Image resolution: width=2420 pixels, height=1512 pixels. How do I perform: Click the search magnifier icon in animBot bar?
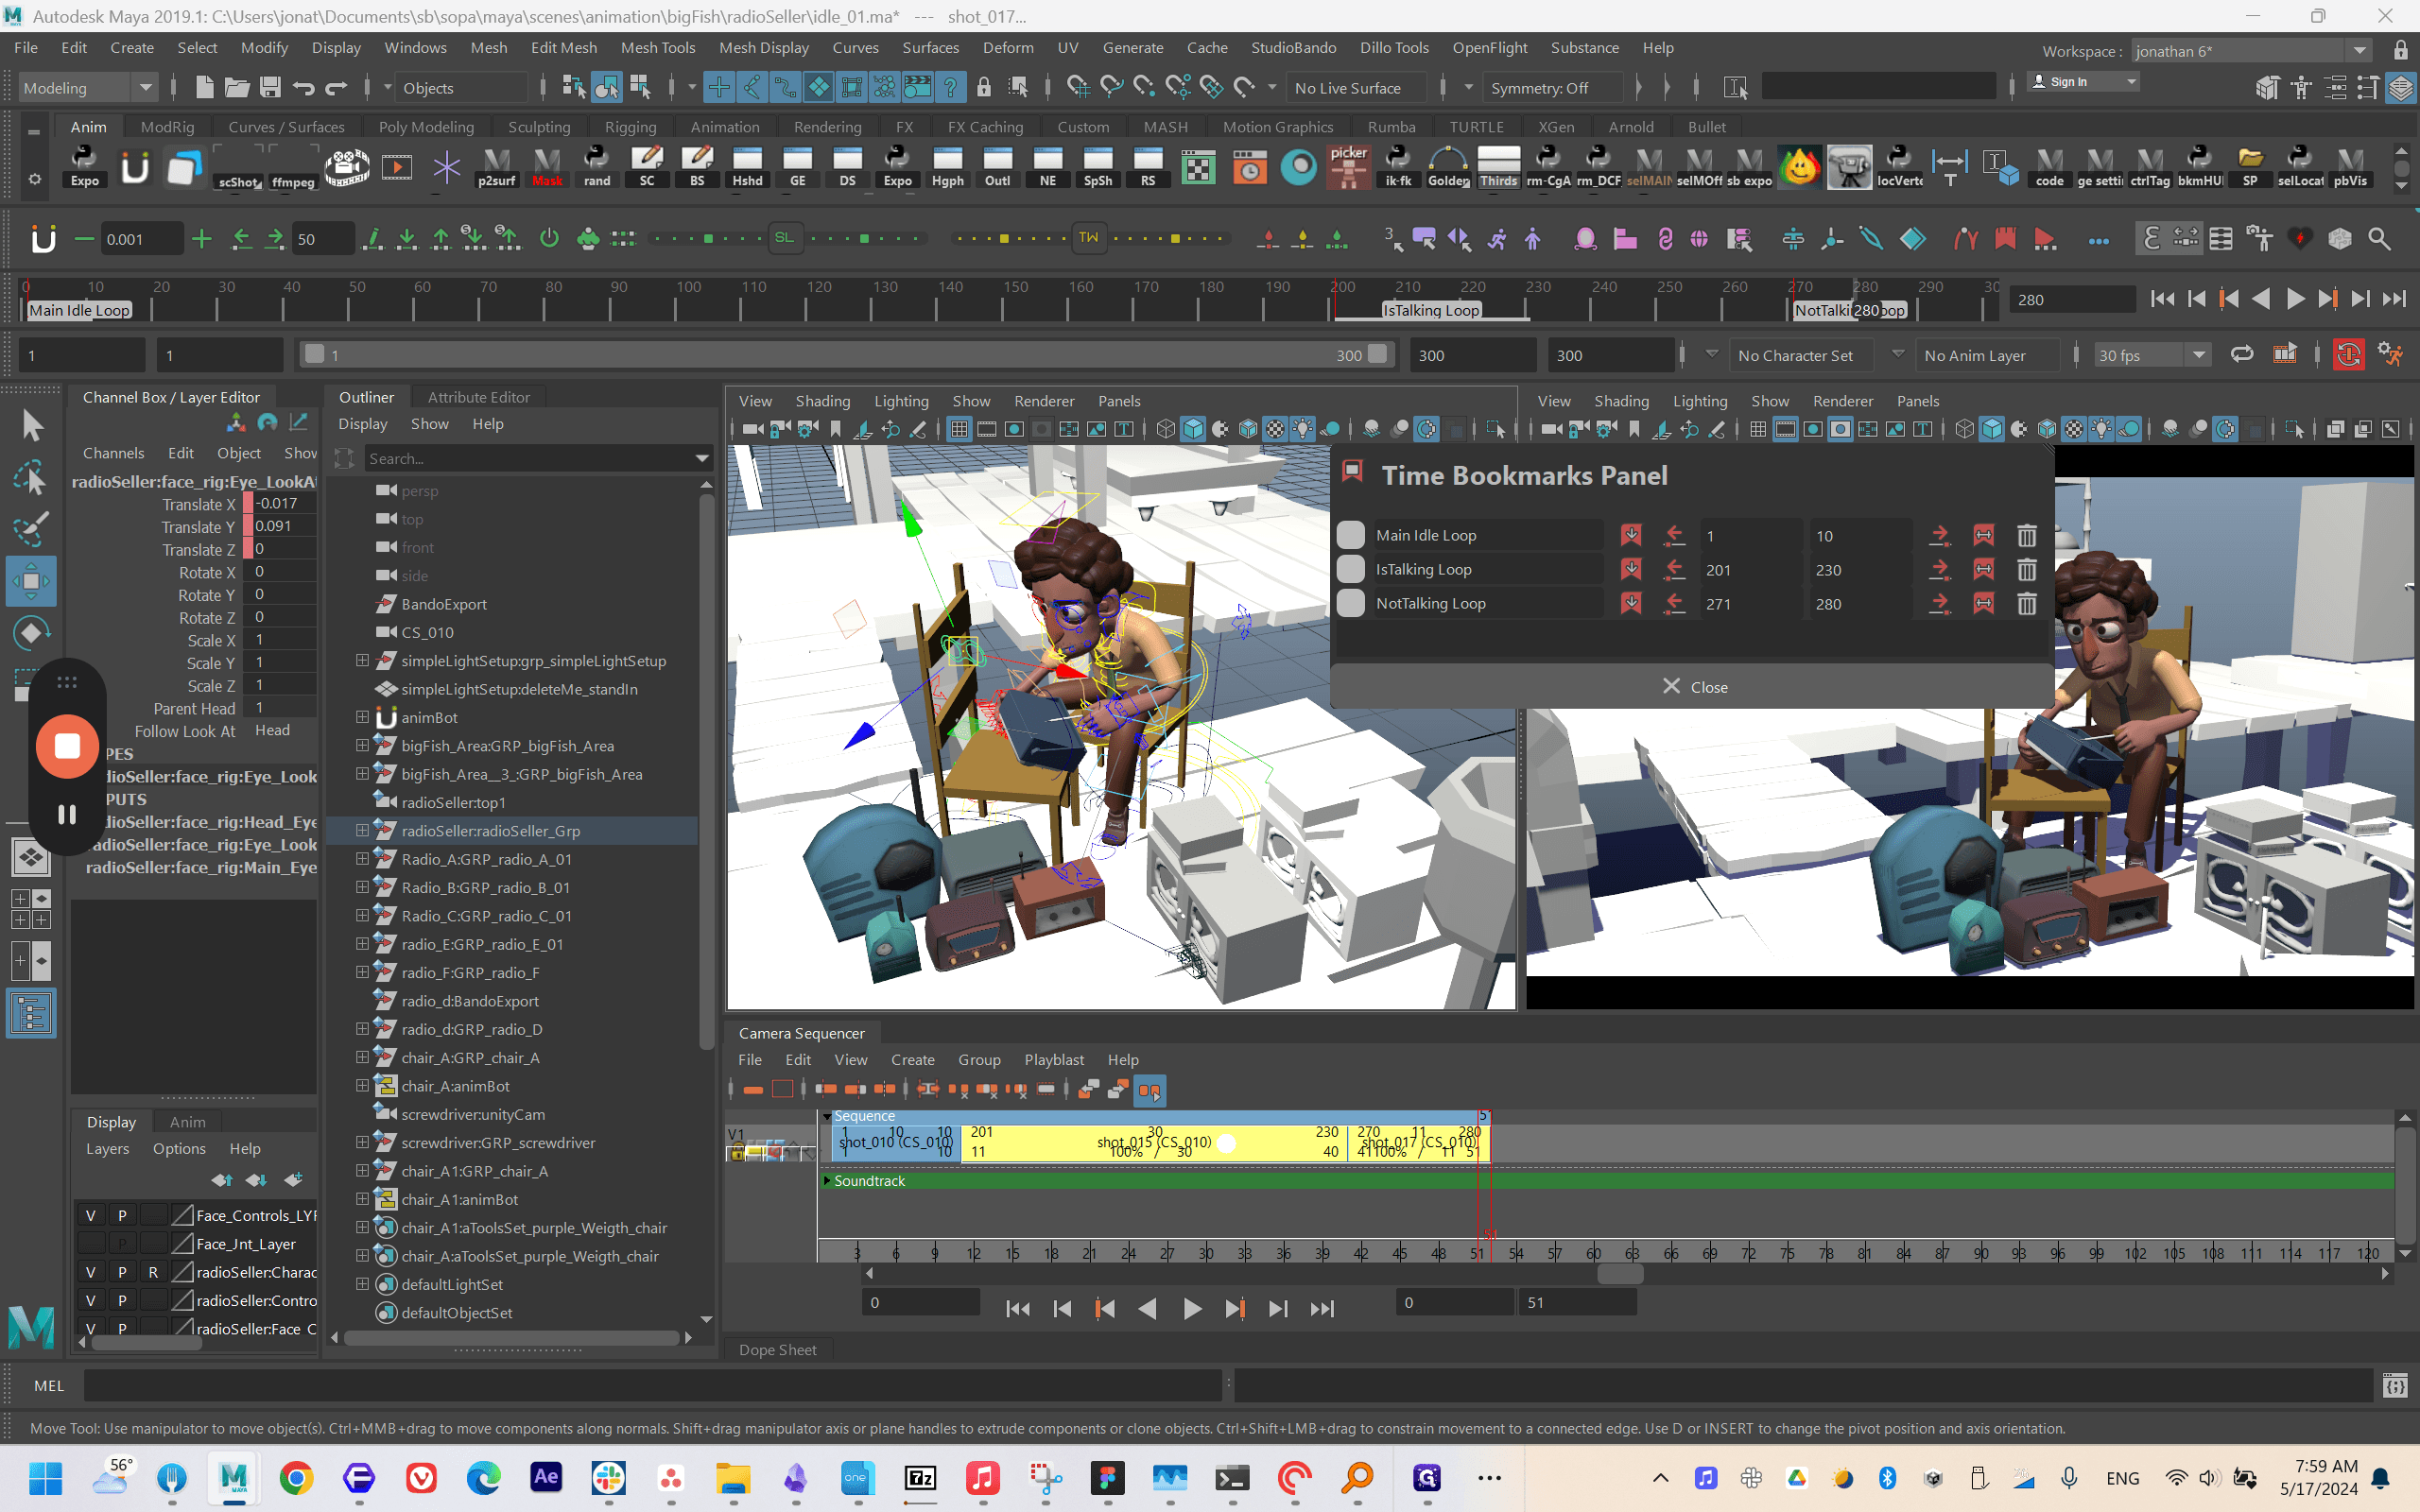pyautogui.click(x=2379, y=239)
